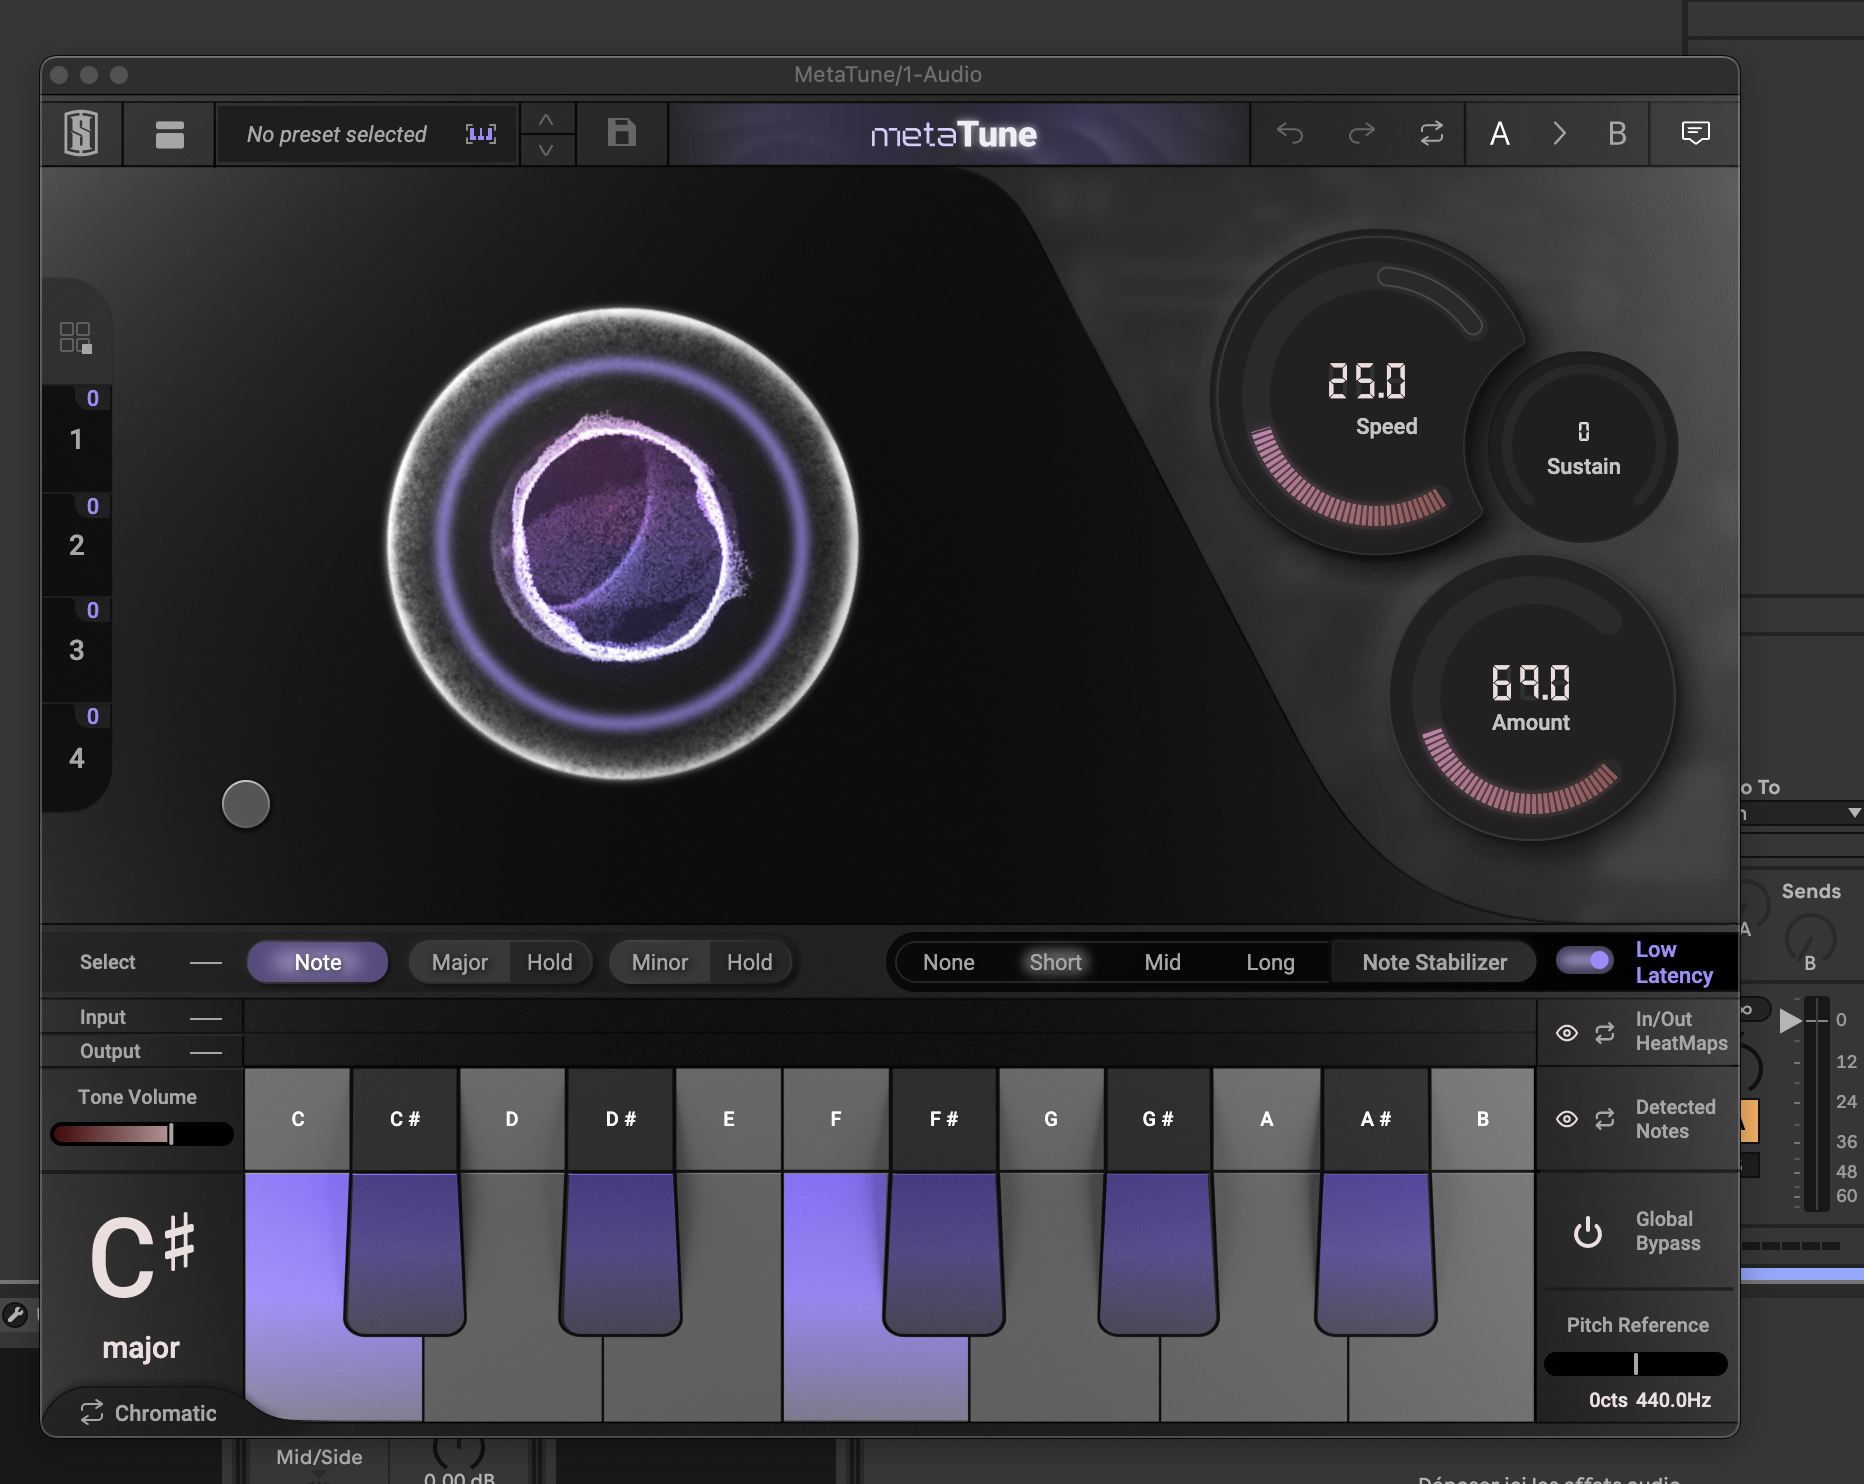The image size is (1864, 1484).
Task: Toggle G# note label key
Action: click(1158, 1119)
